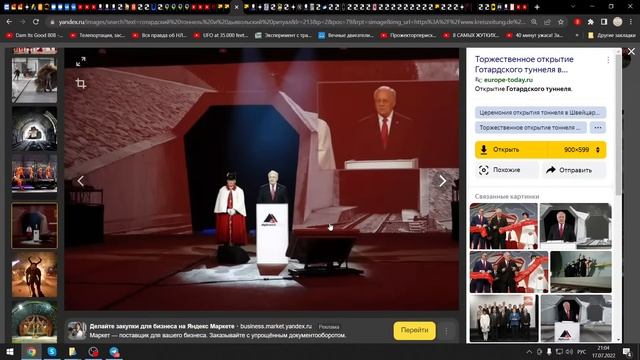Close the Yandex image viewer

pyautogui.click(x=631, y=51)
